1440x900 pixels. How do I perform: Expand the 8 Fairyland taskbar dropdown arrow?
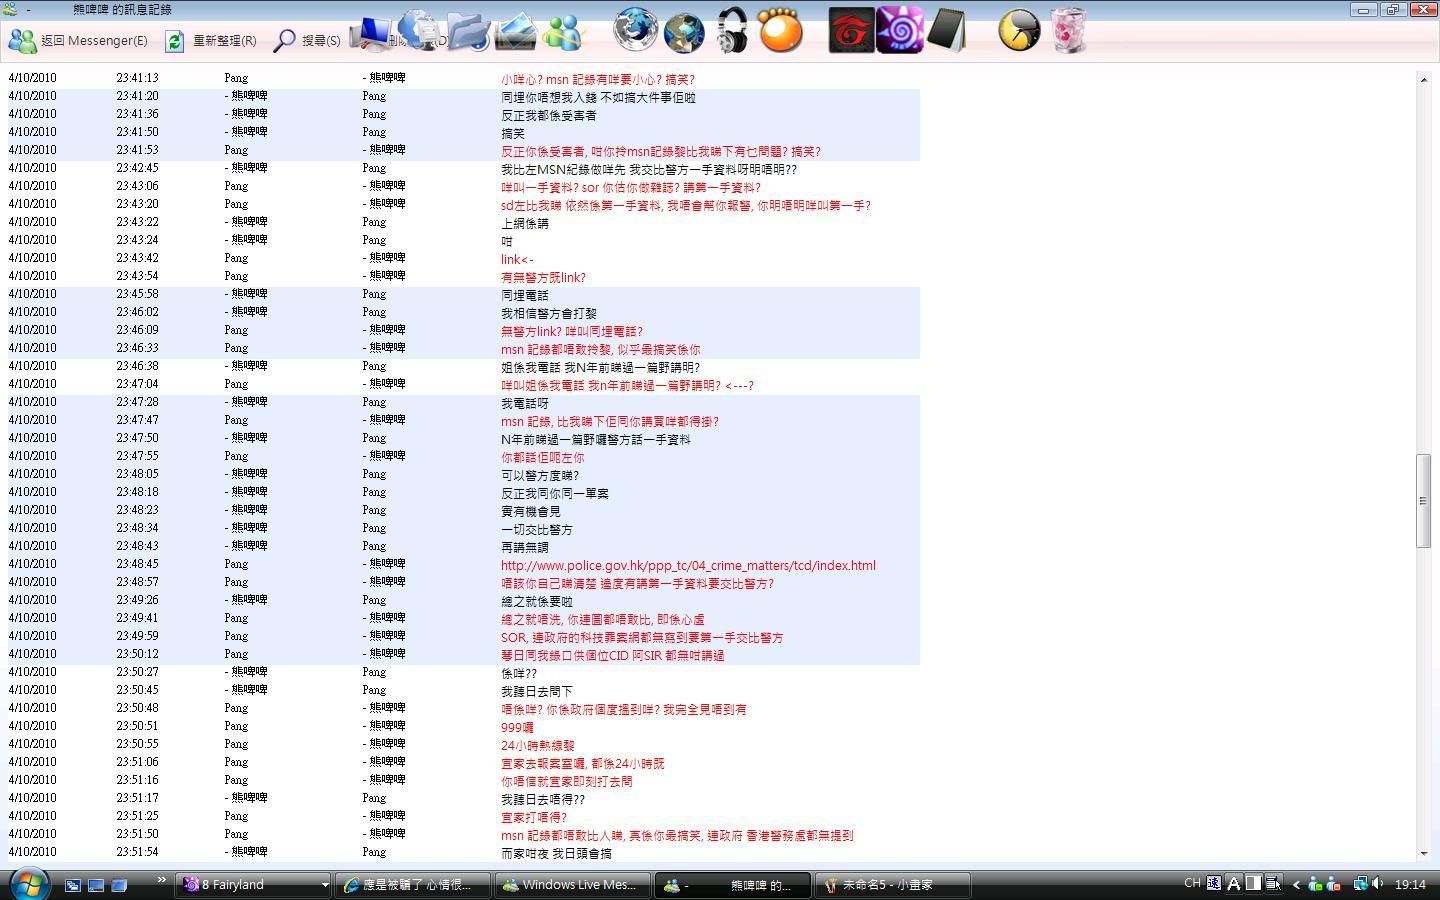point(324,885)
